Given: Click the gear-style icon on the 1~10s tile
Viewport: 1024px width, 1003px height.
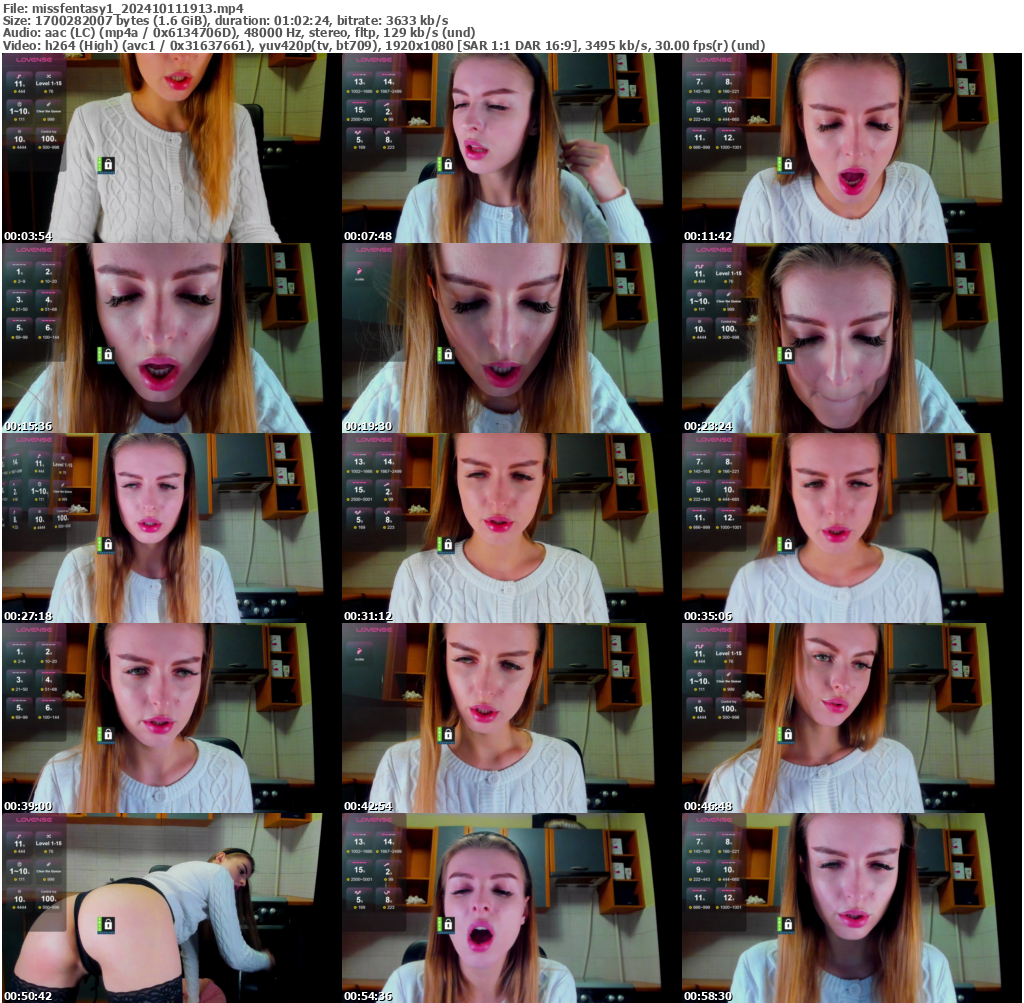Looking at the screenshot, I should coord(20,104).
